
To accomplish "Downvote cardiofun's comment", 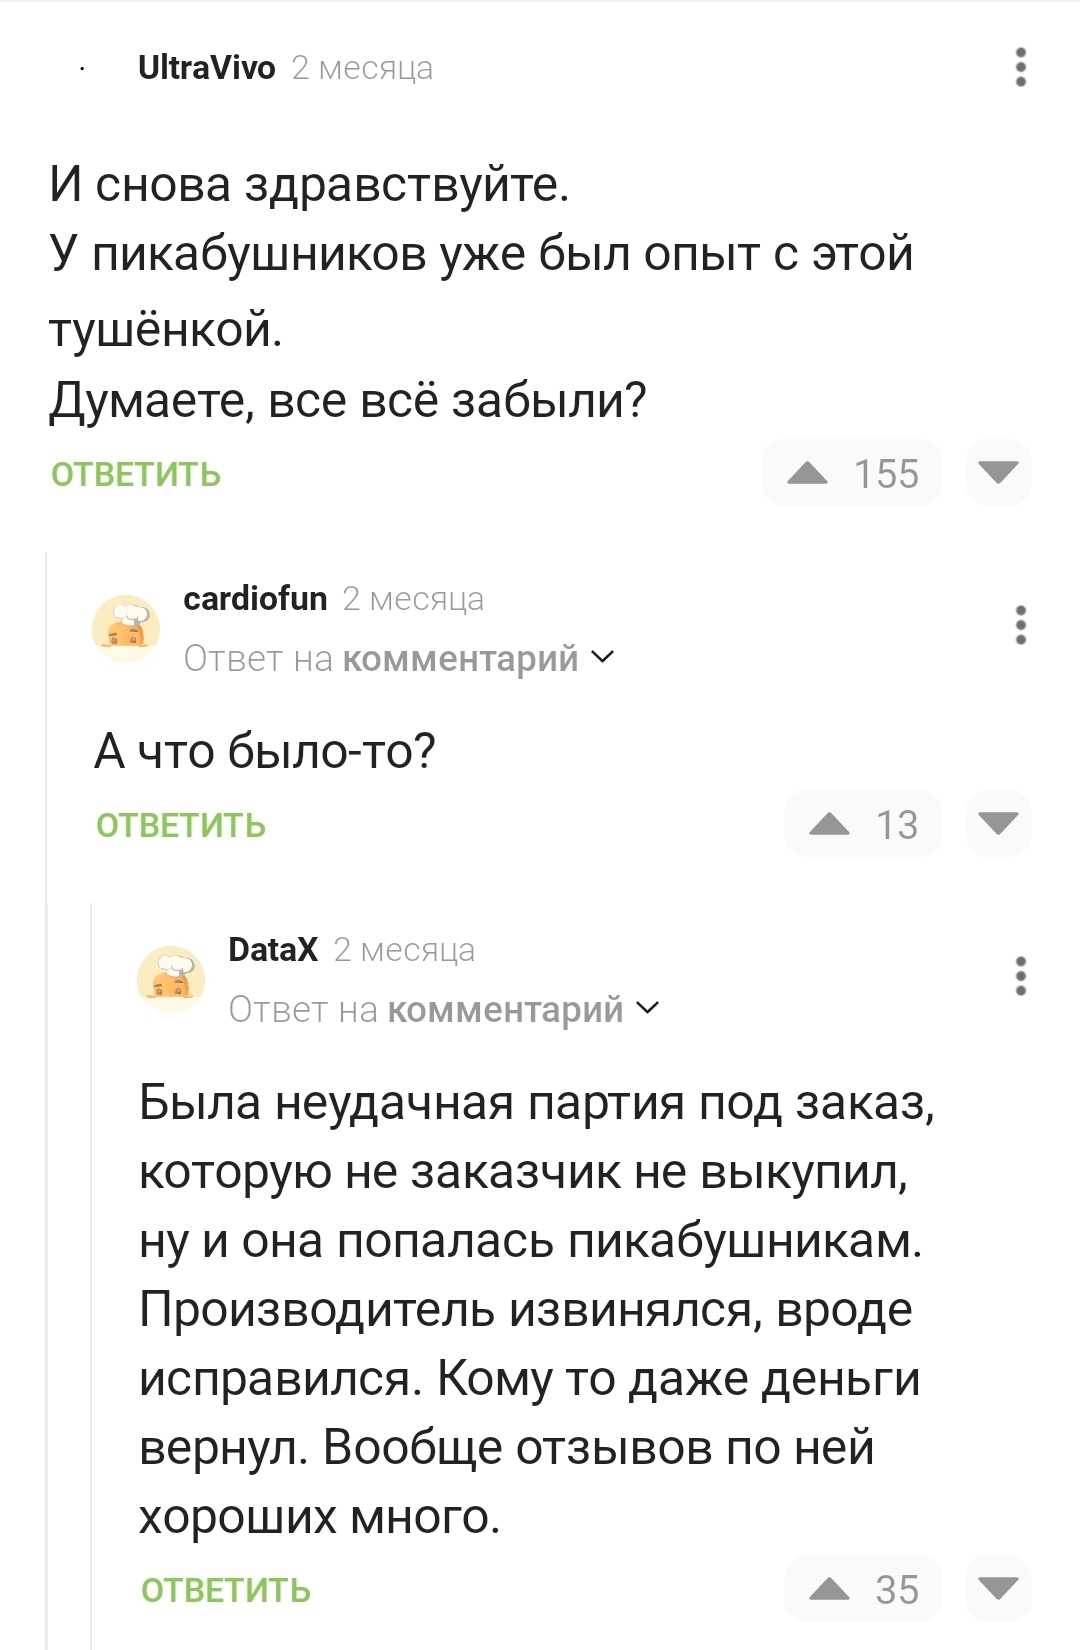I will pyautogui.click(x=997, y=824).
